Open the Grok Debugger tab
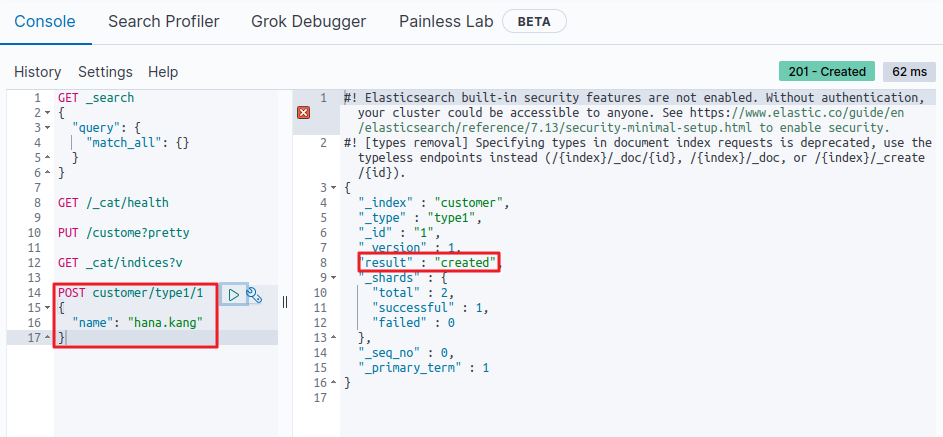Viewport: 943px width, 437px height. [309, 22]
